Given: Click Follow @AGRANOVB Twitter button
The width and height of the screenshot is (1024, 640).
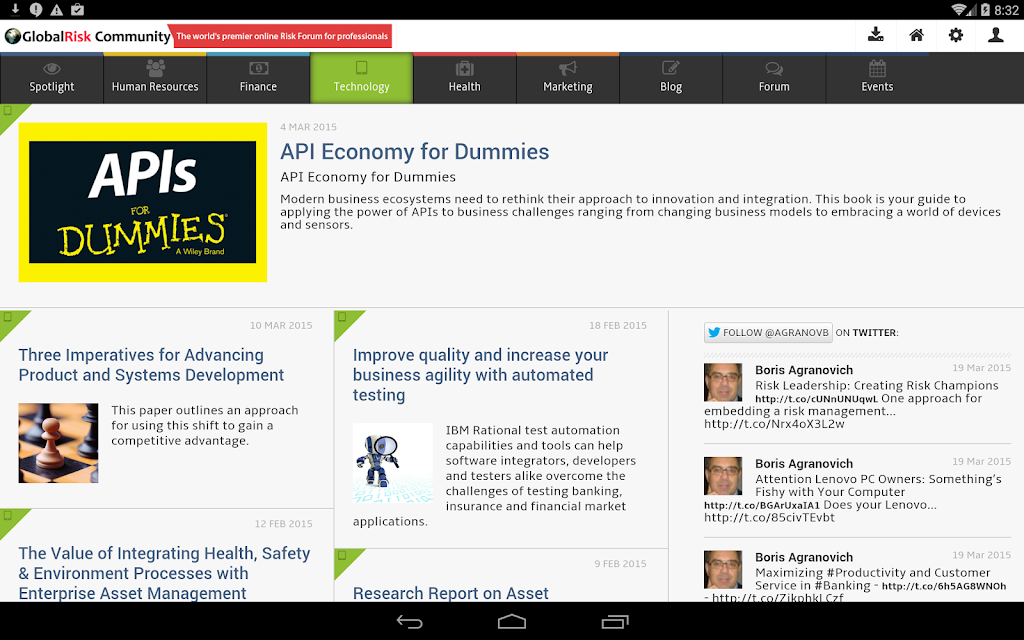Looking at the screenshot, I should [x=768, y=332].
